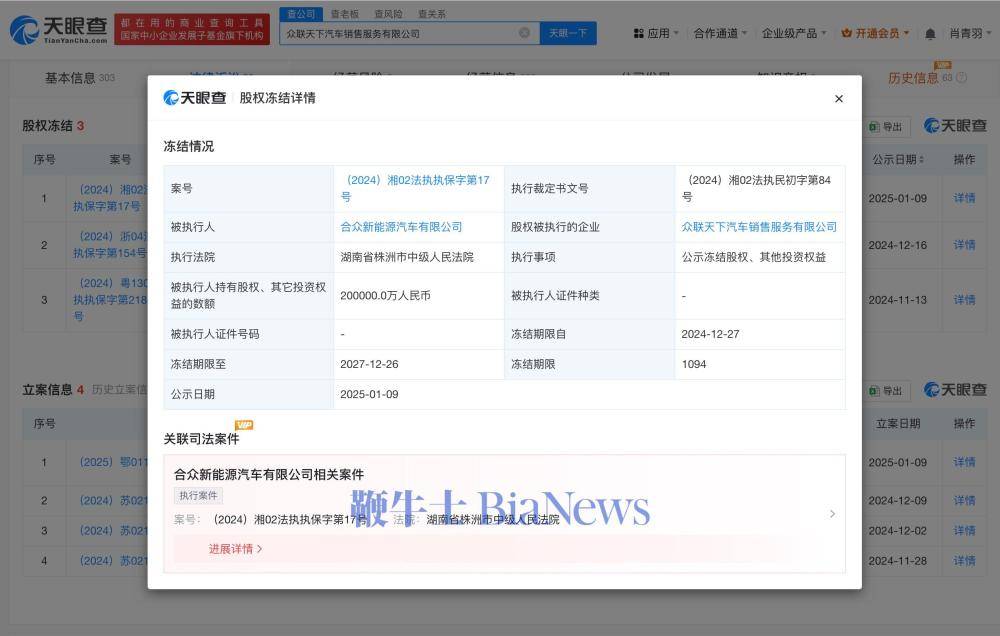Close the 股权冻结详情 dialog
Image resolution: width=1000 pixels, height=636 pixels.
tap(839, 98)
